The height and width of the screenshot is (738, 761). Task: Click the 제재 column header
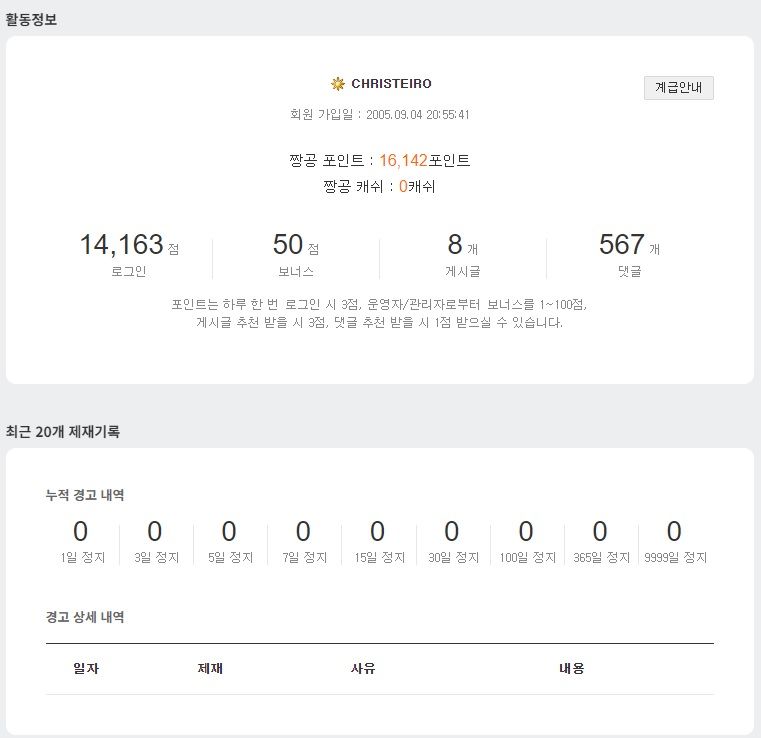click(210, 668)
